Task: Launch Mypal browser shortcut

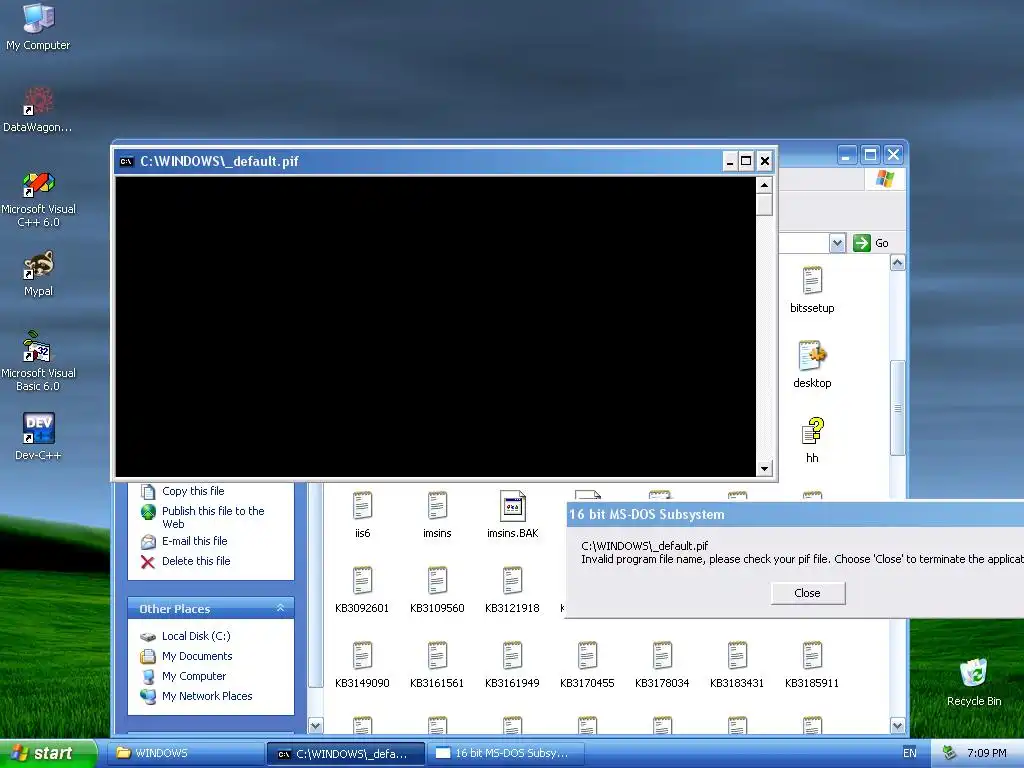Action: click(x=38, y=273)
